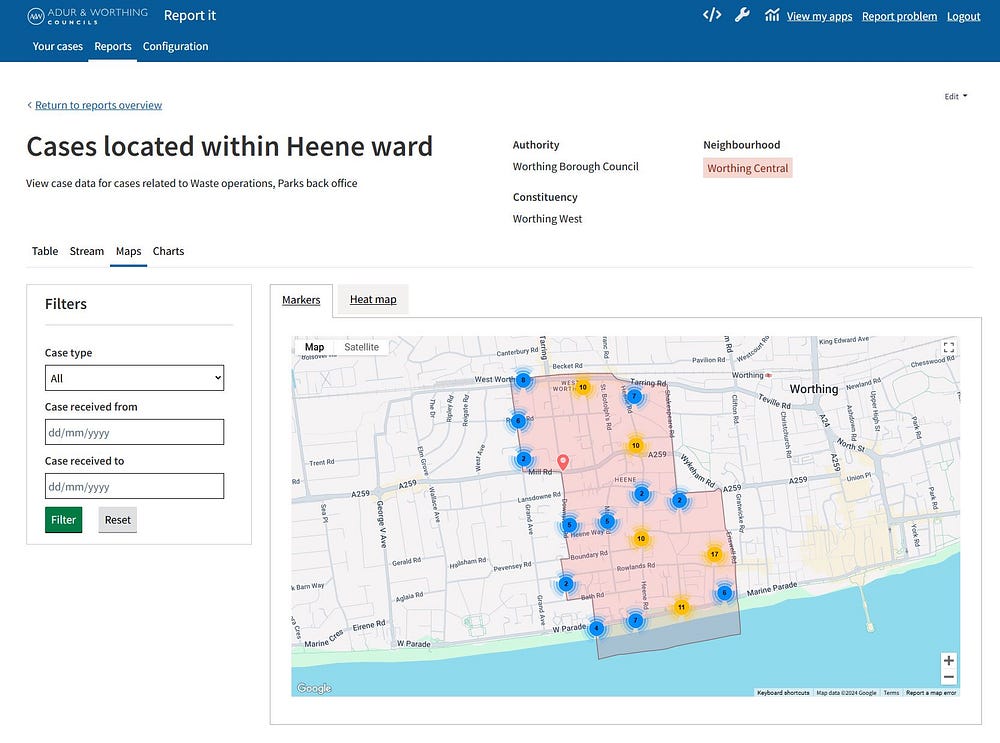Screen dimensions: 1000x743
Task: Click the chart icon beside View my apps
Action: (772, 15)
